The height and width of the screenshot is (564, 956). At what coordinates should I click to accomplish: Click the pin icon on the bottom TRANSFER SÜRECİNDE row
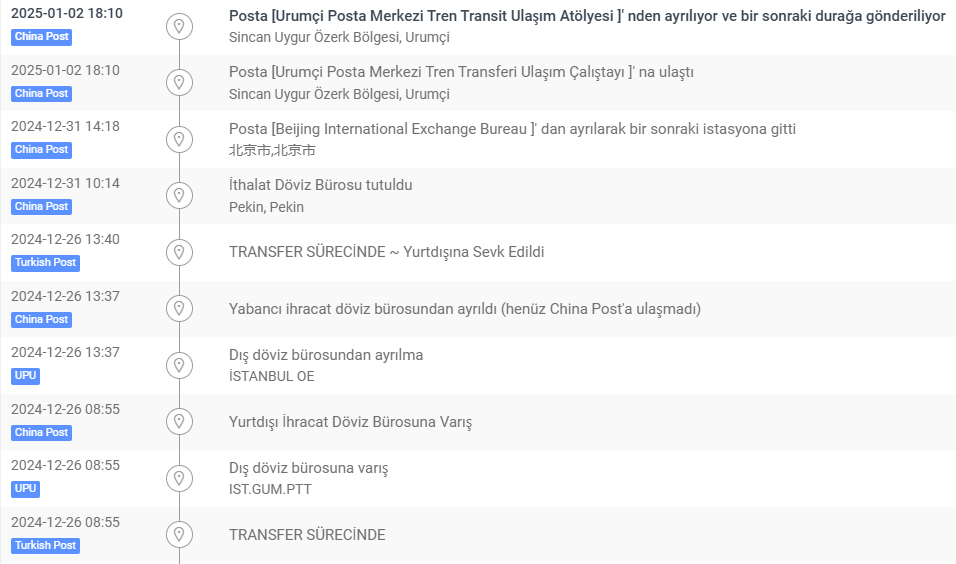179,535
